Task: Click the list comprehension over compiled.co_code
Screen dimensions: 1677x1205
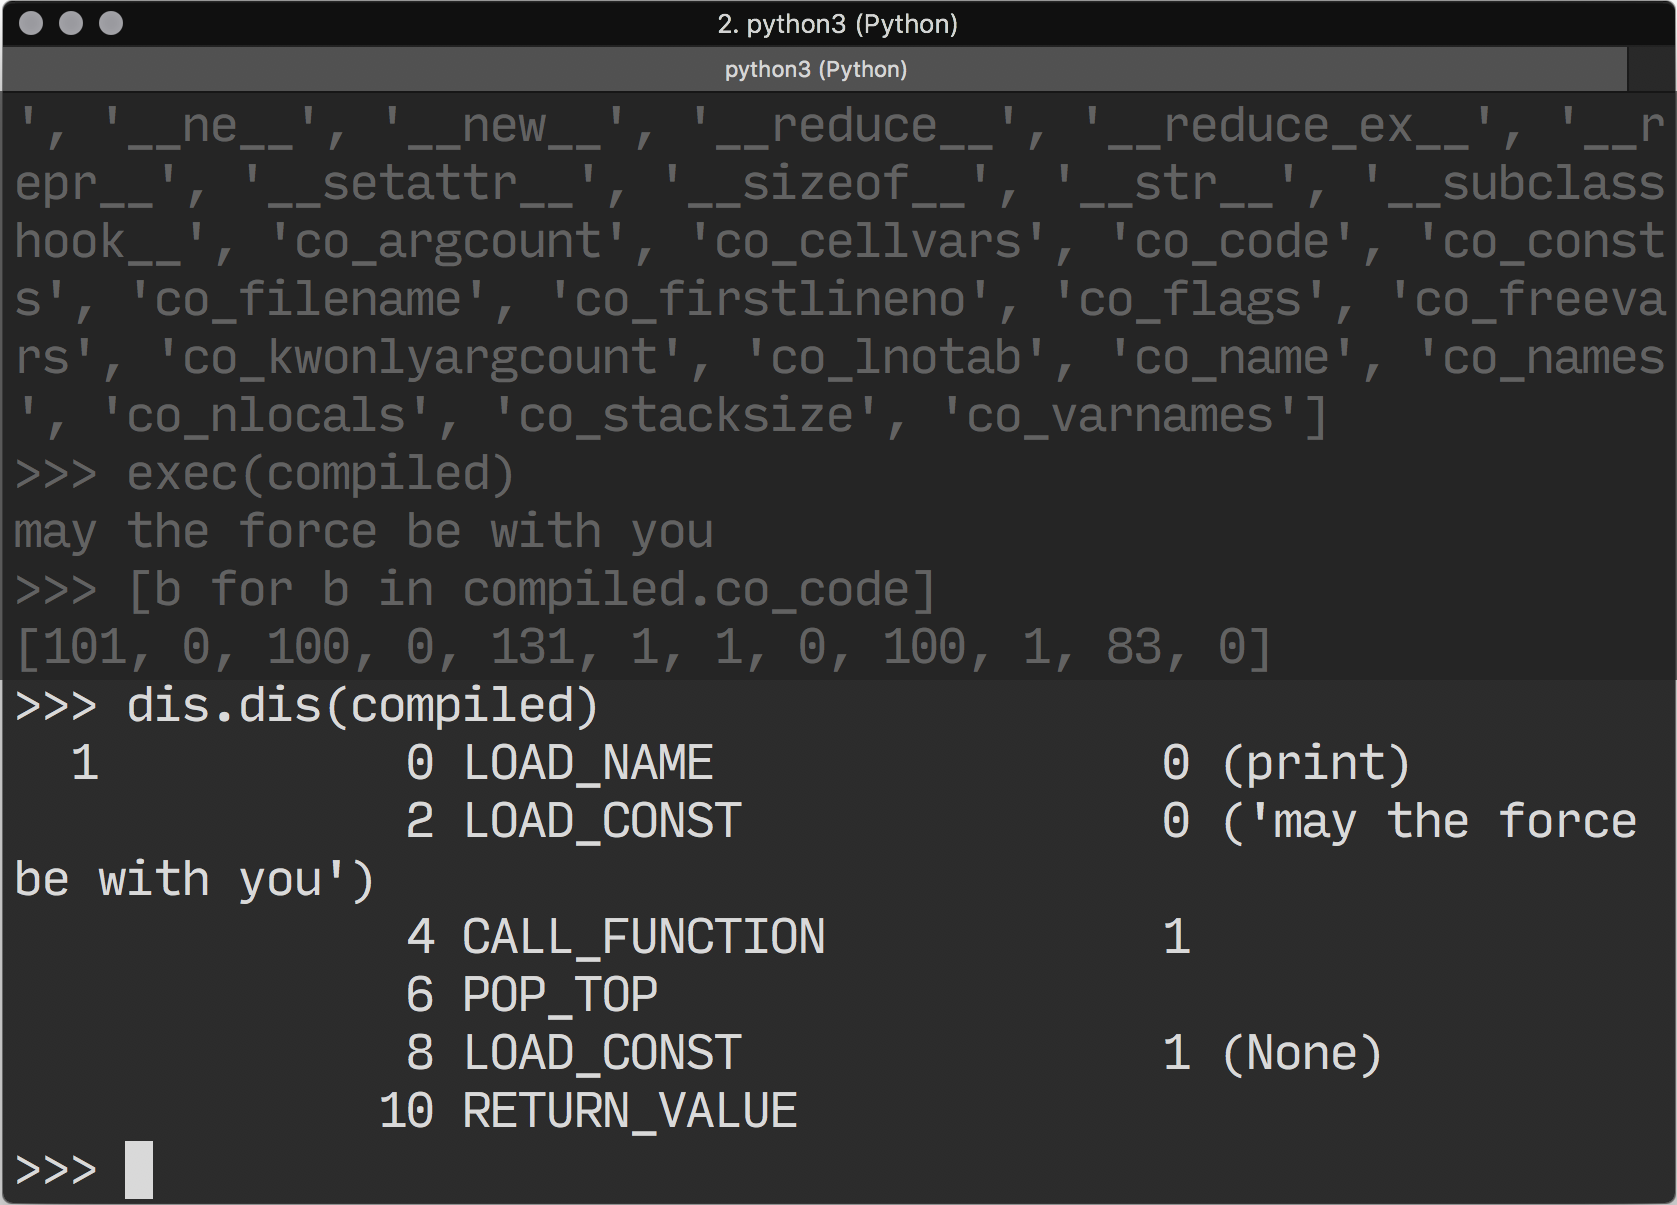Action: click(531, 589)
